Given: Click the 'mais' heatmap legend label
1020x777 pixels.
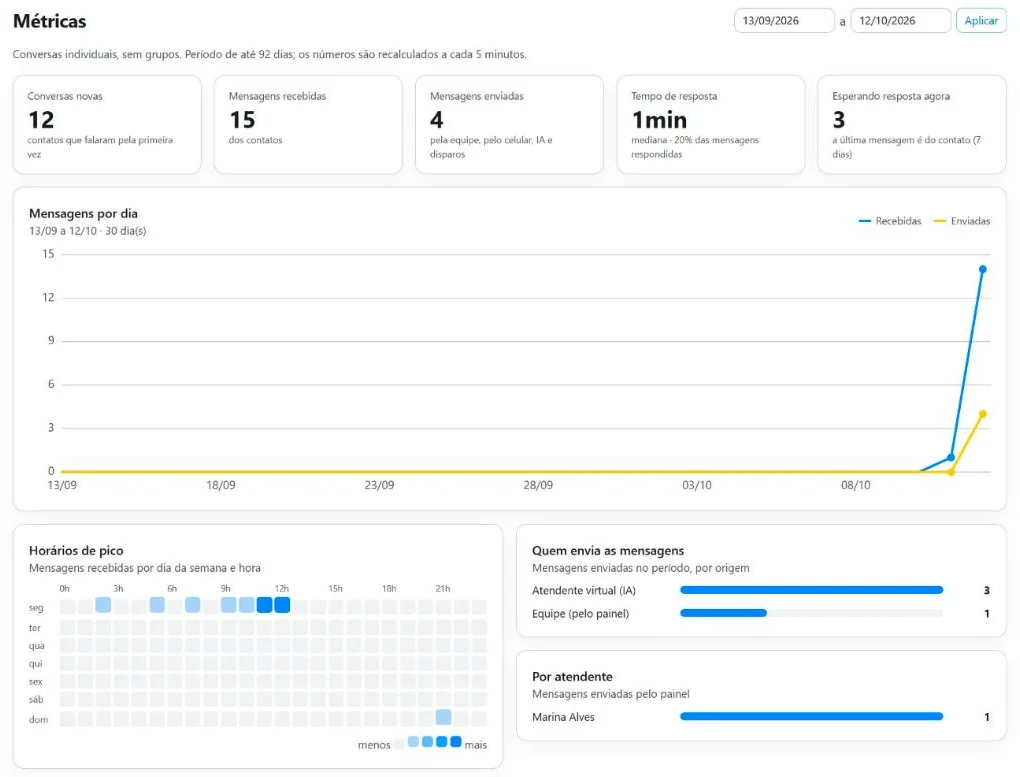Looking at the screenshot, I should point(476,745).
